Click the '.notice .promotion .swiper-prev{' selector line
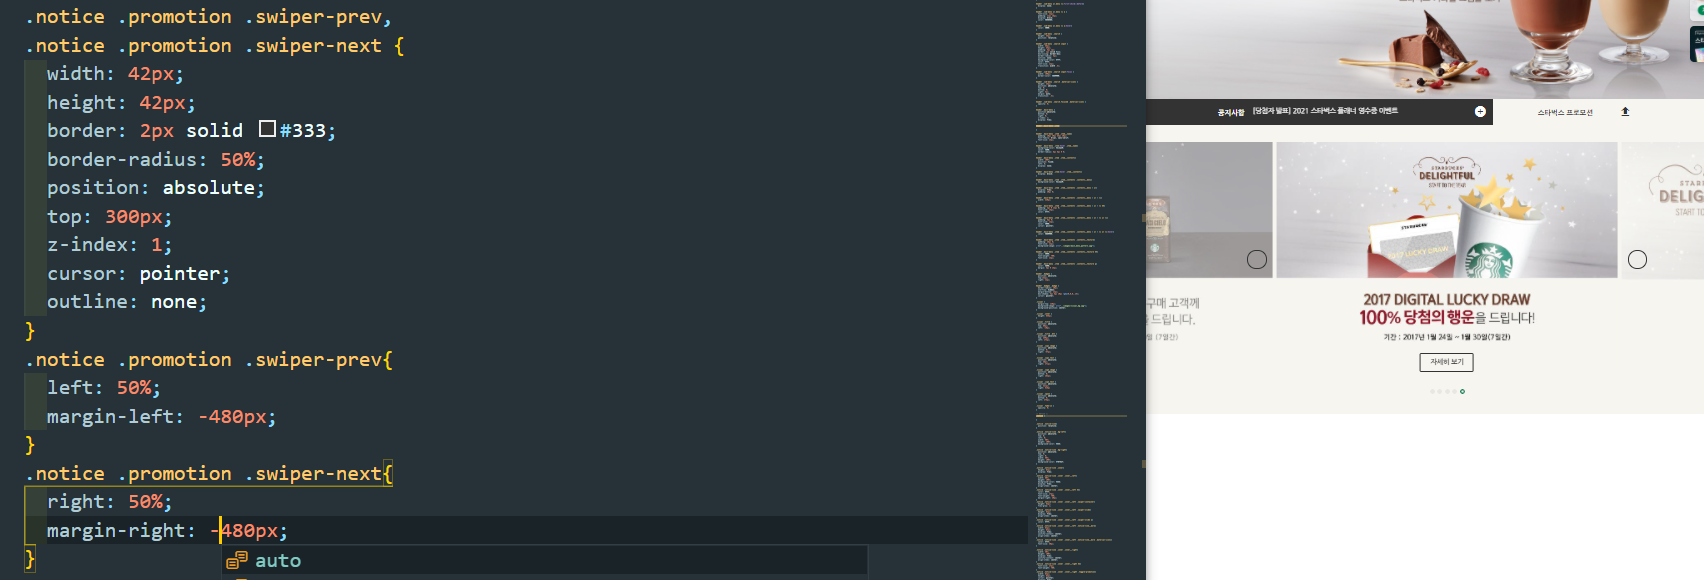This screenshot has width=1704, height=580. pyautogui.click(x=209, y=359)
